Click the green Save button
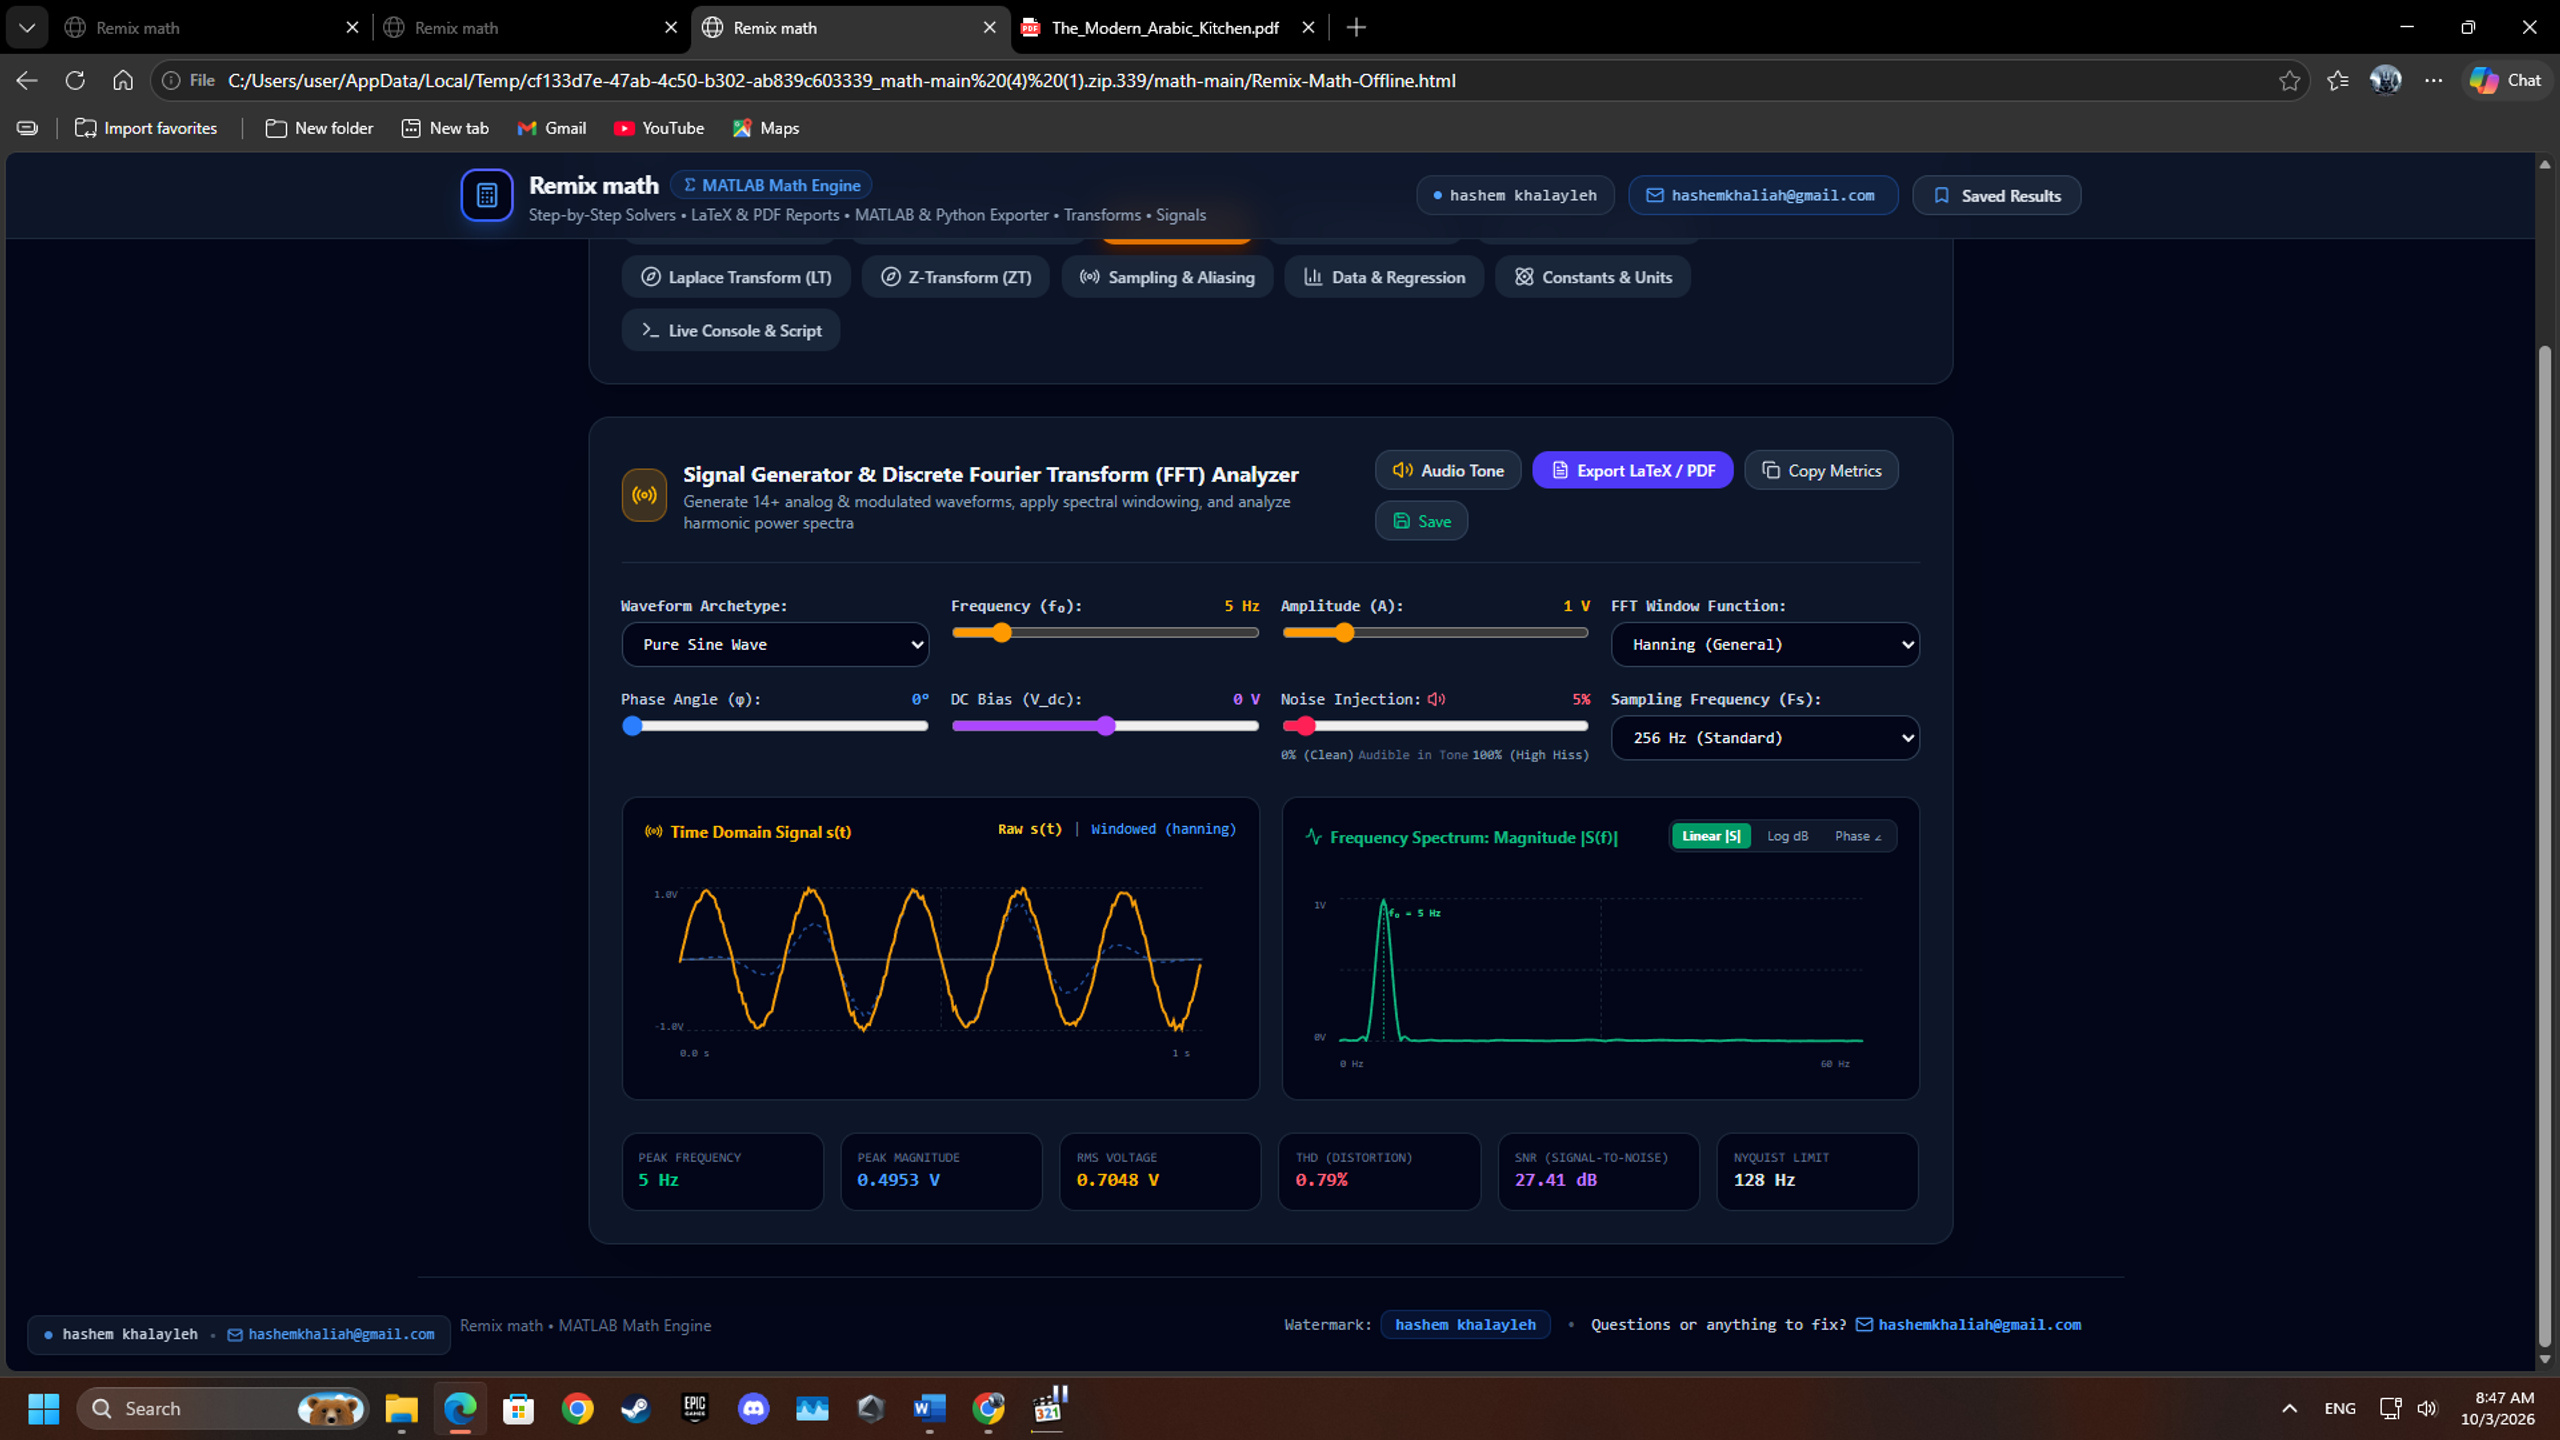Viewport: 2560px width, 1440px height. click(1421, 521)
